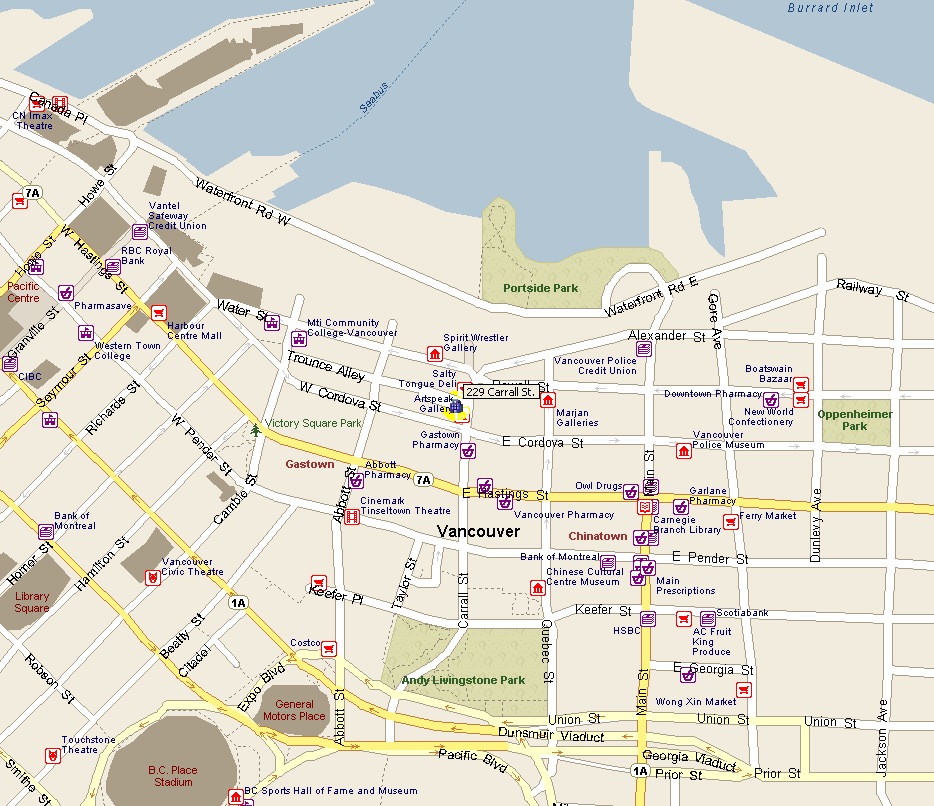The image size is (934, 806).
Task: Click the Touchstone Theatre mask icon
Action: (53, 756)
